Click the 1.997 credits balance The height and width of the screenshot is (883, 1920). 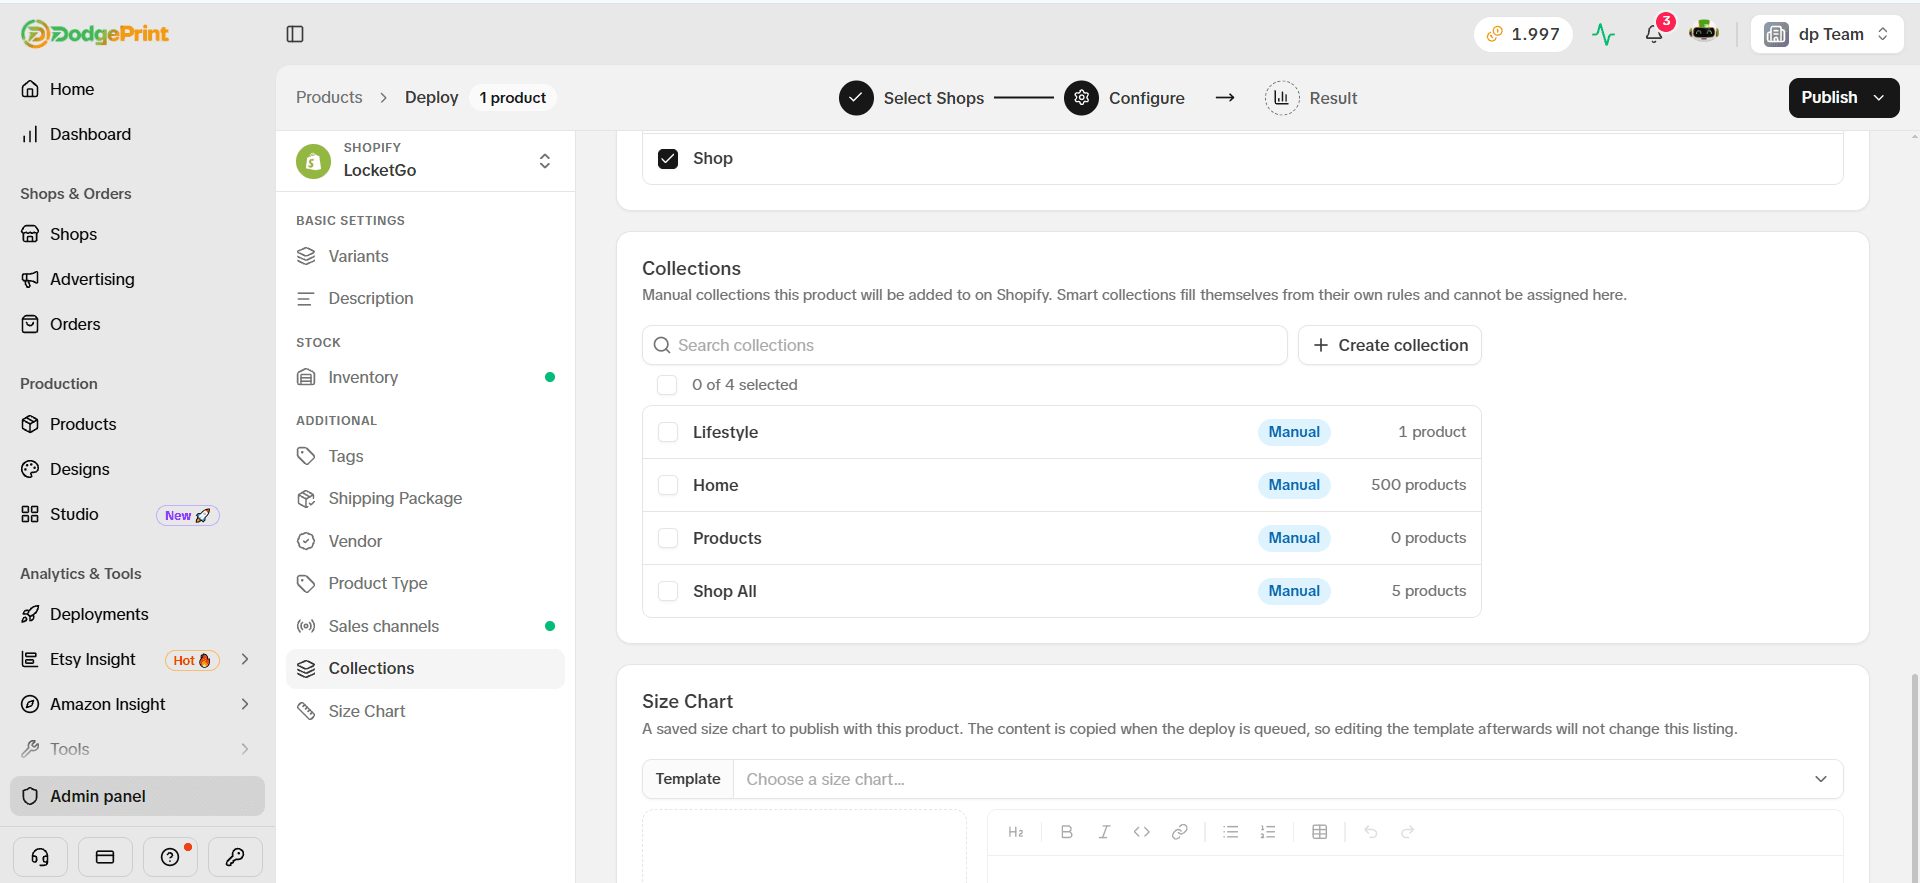click(1523, 34)
